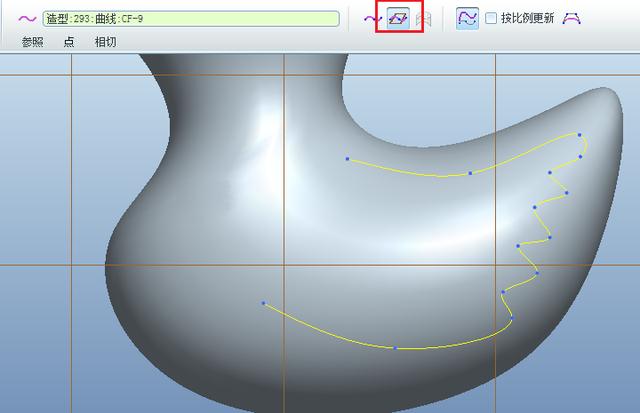This screenshot has height=413, width=640.
Task: Select the free curve type icon
Action: click(x=372, y=19)
